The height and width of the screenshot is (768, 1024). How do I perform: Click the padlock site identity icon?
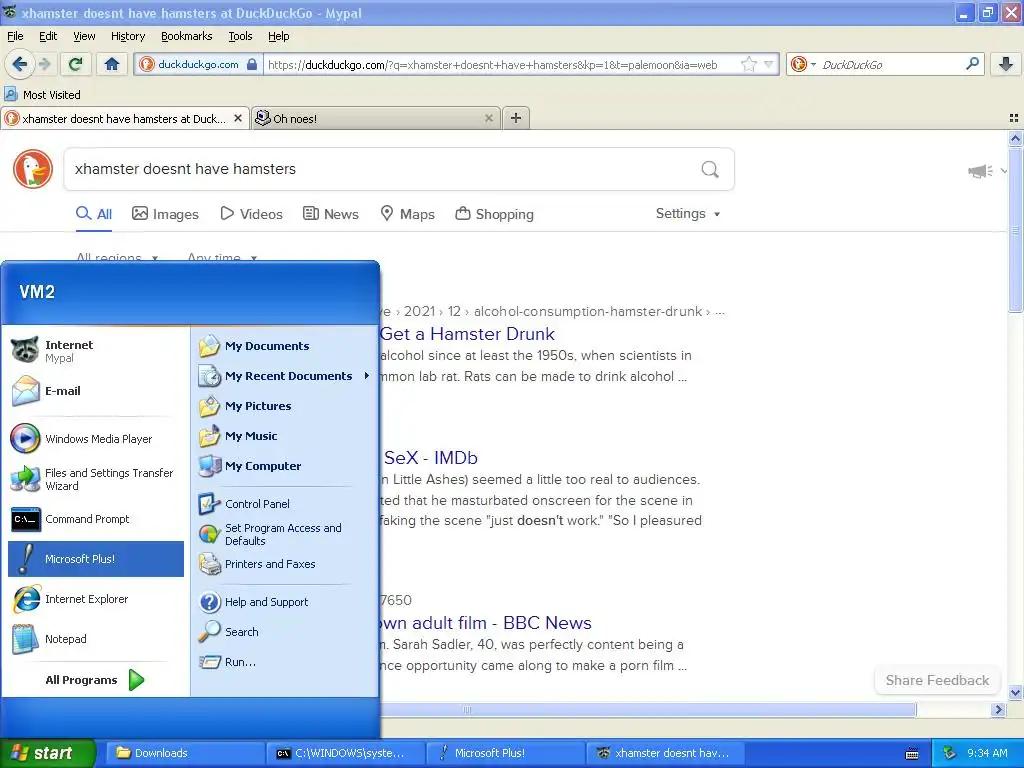click(252, 64)
